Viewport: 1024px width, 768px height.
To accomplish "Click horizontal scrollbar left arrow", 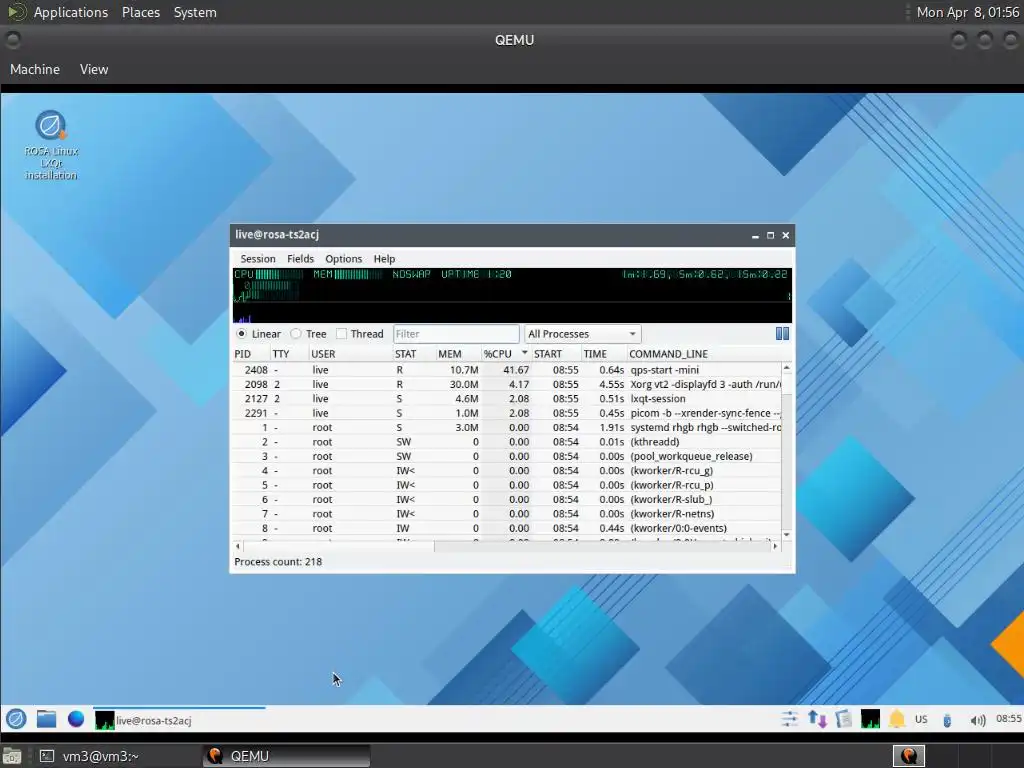I will [238, 546].
